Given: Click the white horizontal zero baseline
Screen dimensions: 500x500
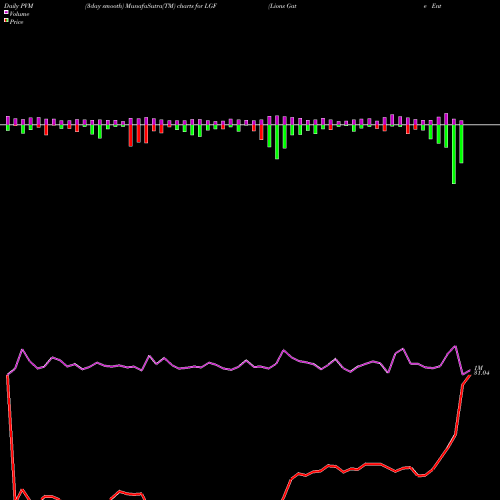Looking at the screenshot, I should pyautogui.click(x=250, y=125).
